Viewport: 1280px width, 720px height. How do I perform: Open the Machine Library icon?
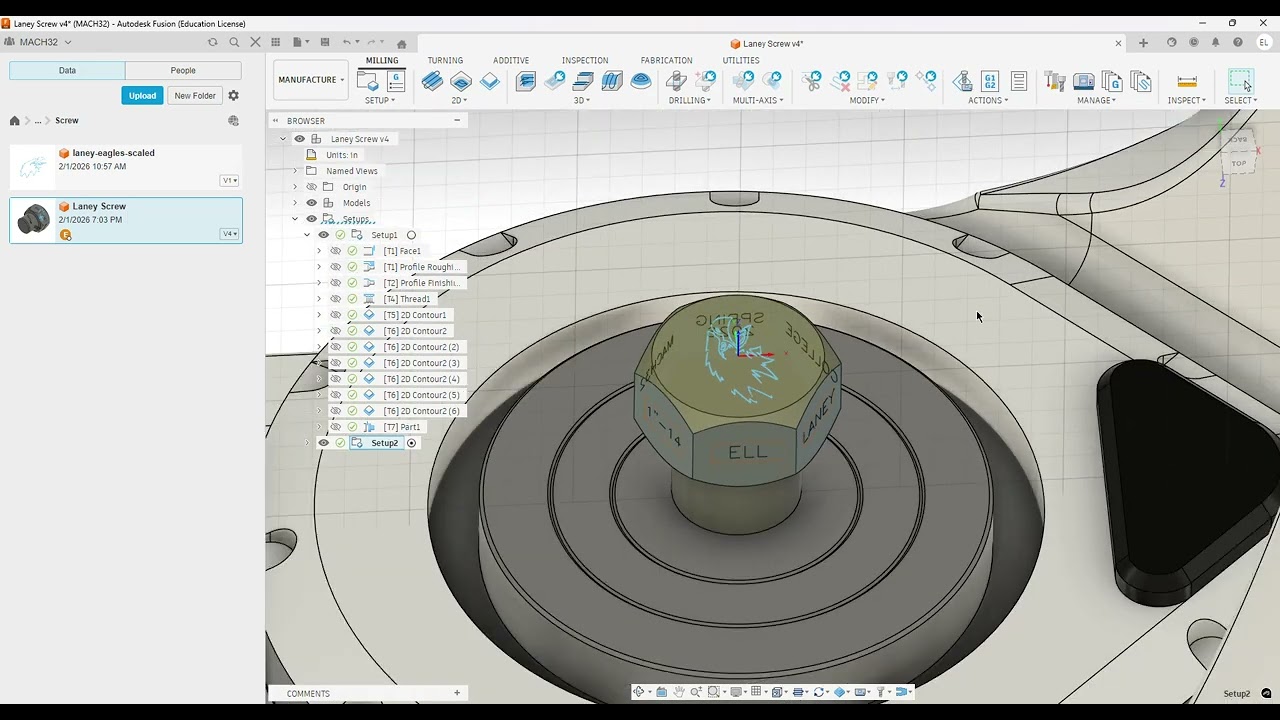[1083, 81]
